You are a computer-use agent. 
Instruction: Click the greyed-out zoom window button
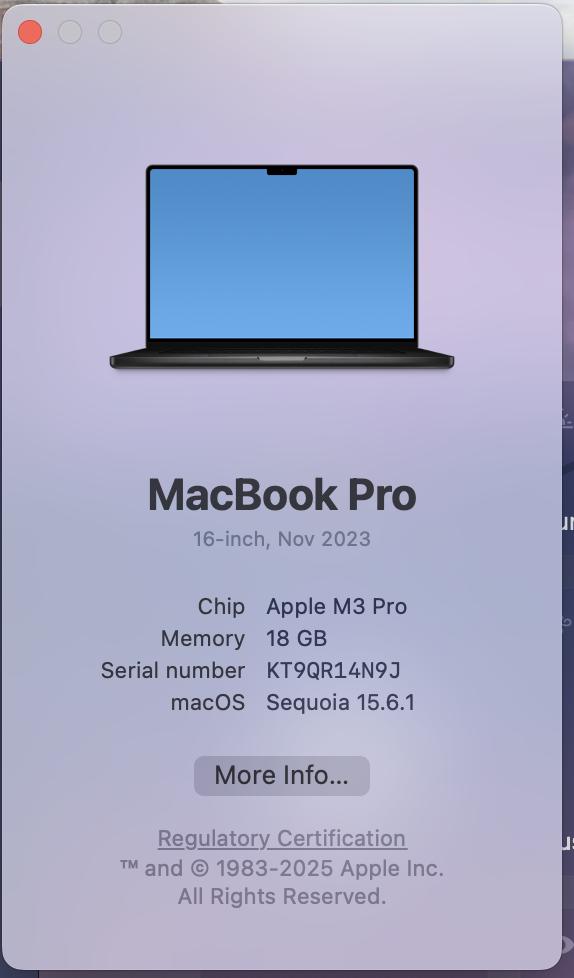(110, 32)
